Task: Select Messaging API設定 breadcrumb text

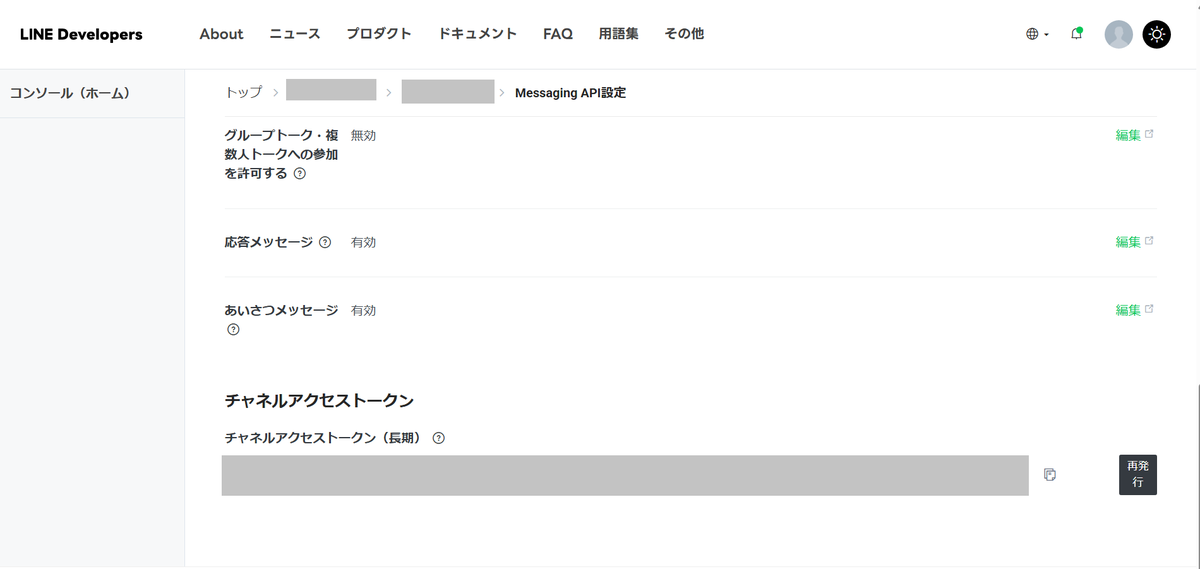Action: click(570, 93)
